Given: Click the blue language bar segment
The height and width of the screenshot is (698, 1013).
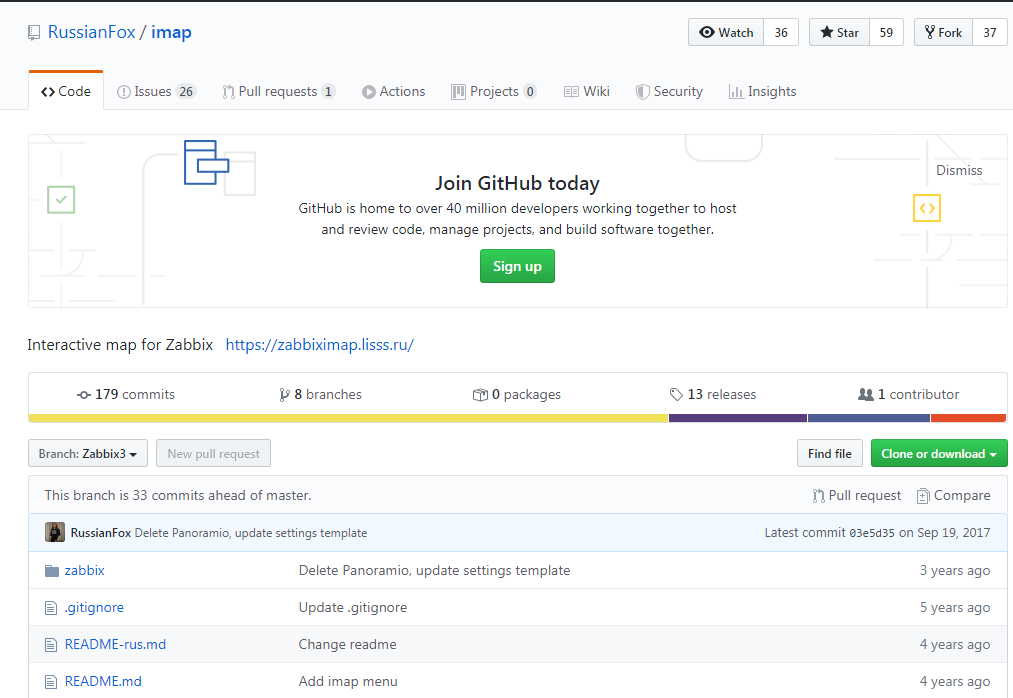Looking at the screenshot, I should (869, 418).
